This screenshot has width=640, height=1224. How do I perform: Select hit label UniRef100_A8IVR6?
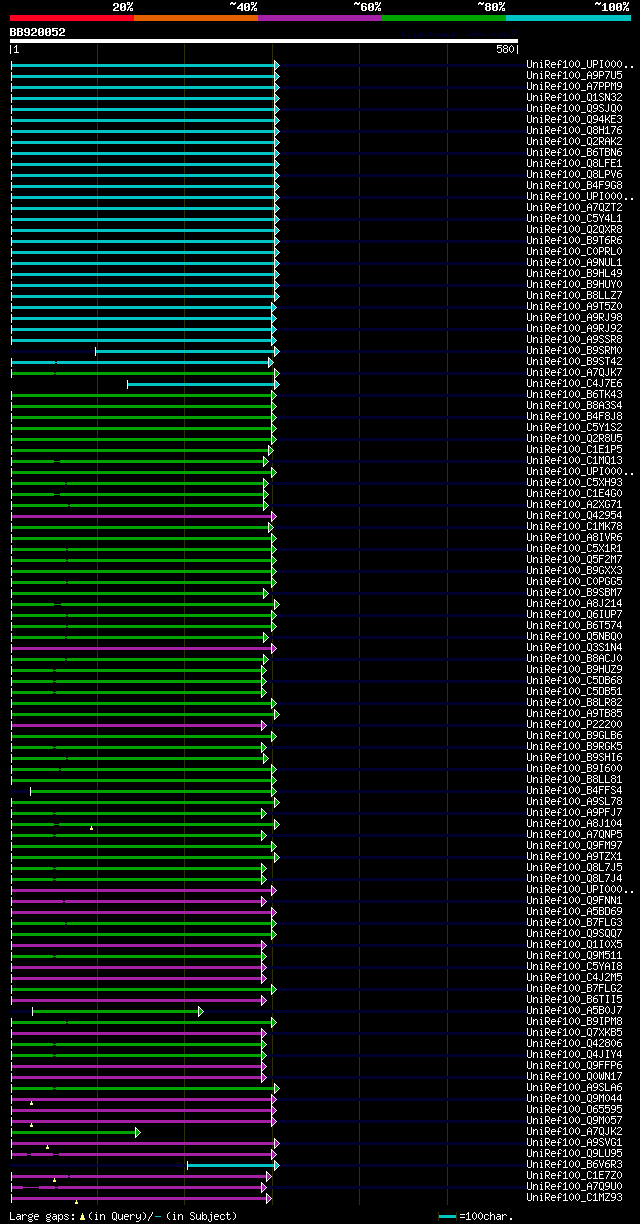pyautogui.click(x=574, y=537)
